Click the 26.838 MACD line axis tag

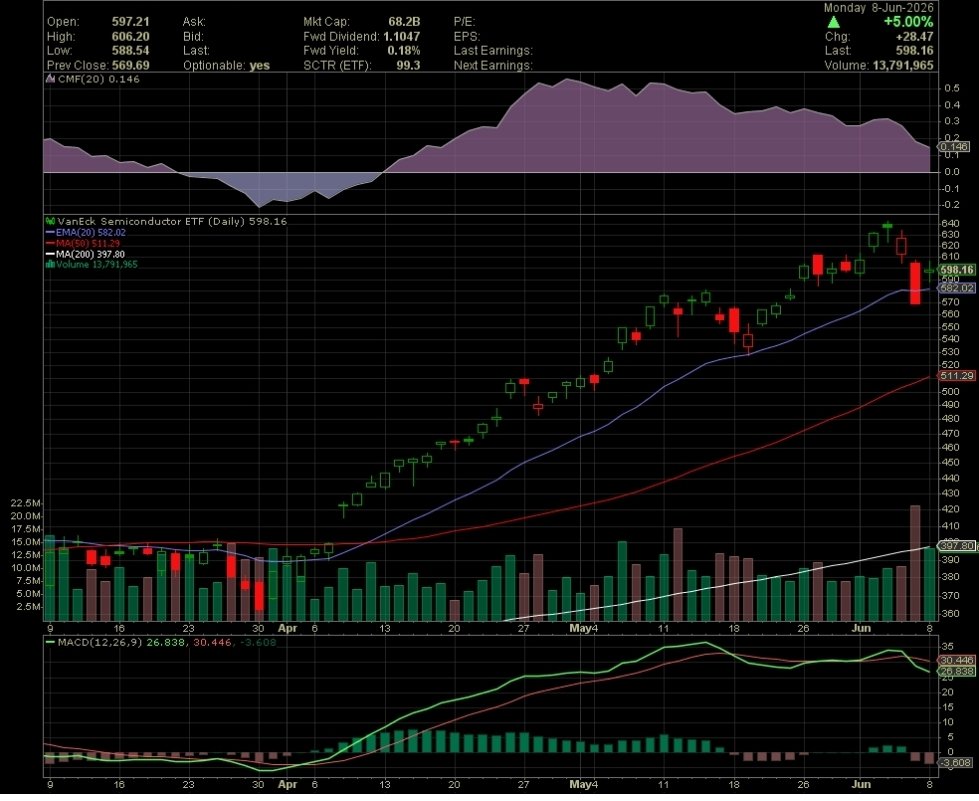(x=956, y=671)
